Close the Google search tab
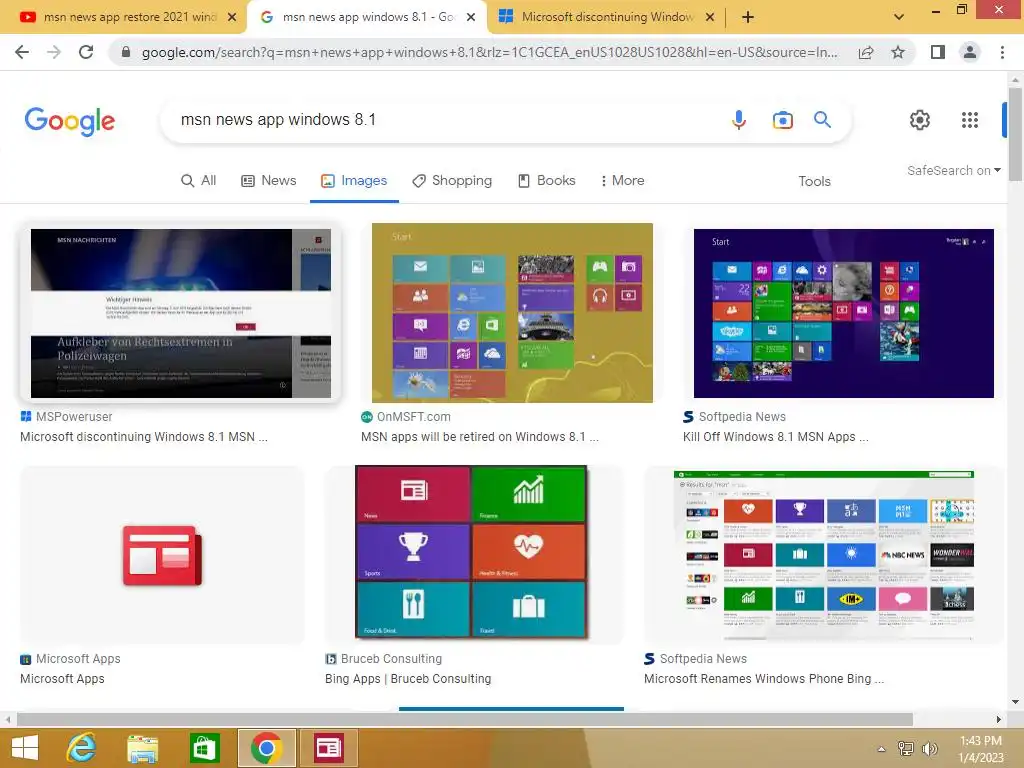This screenshot has width=1024, height=768. 471,17
